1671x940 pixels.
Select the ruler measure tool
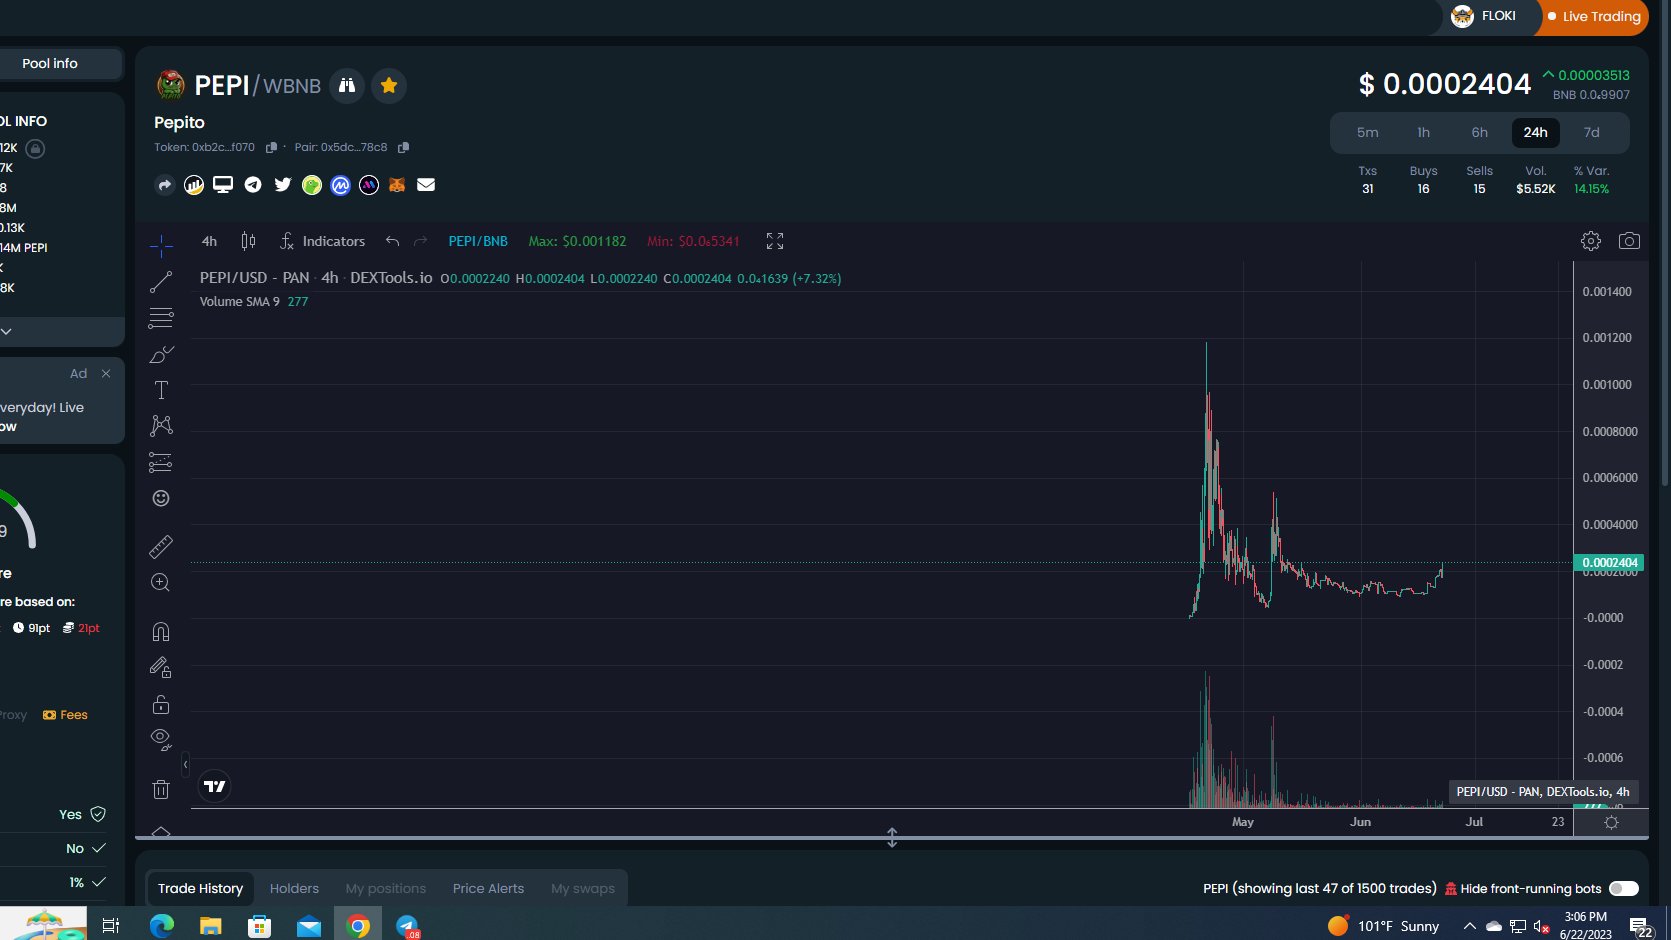[x=161, y=546]
